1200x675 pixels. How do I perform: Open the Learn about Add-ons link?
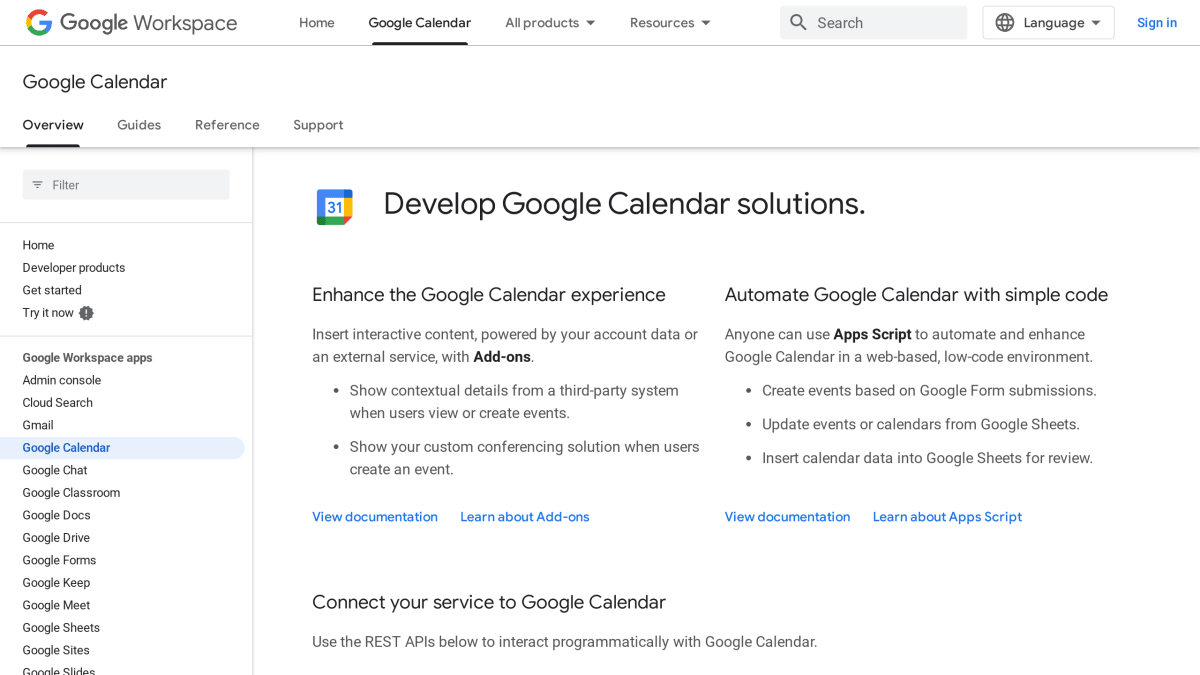pos(525,517)
